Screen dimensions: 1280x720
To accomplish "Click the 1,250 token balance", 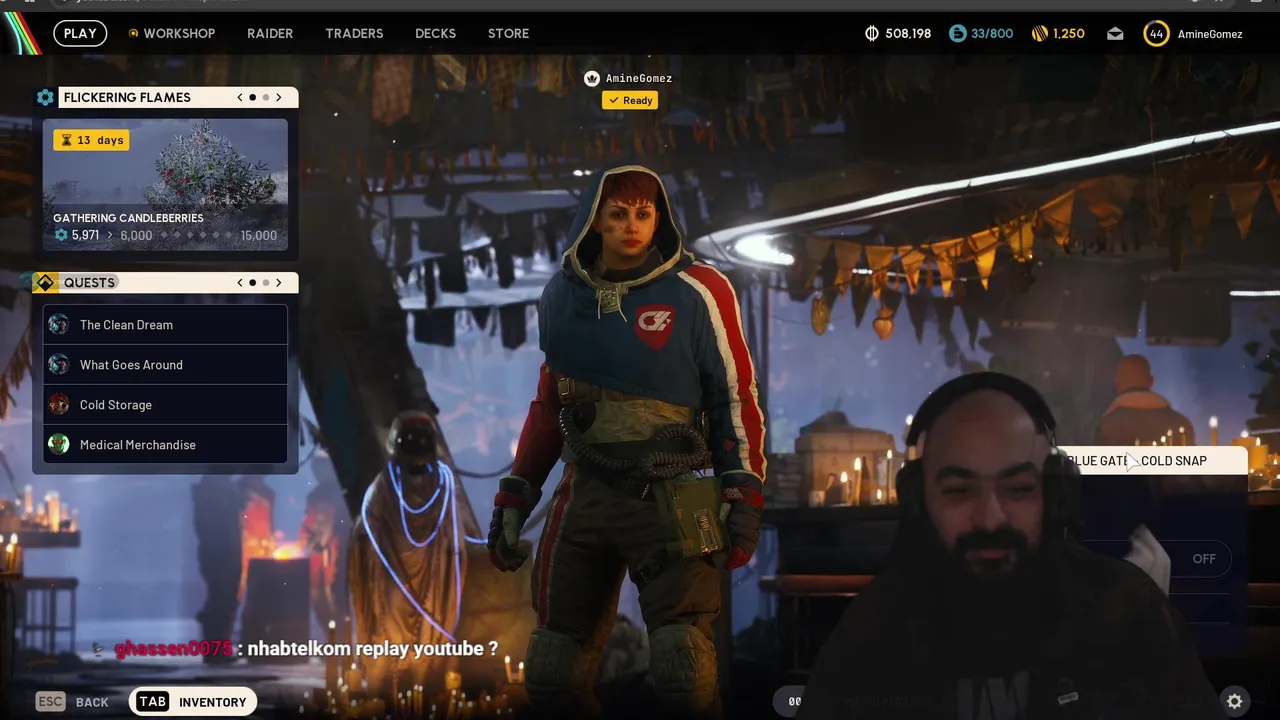I will (x=1068, y=34).
